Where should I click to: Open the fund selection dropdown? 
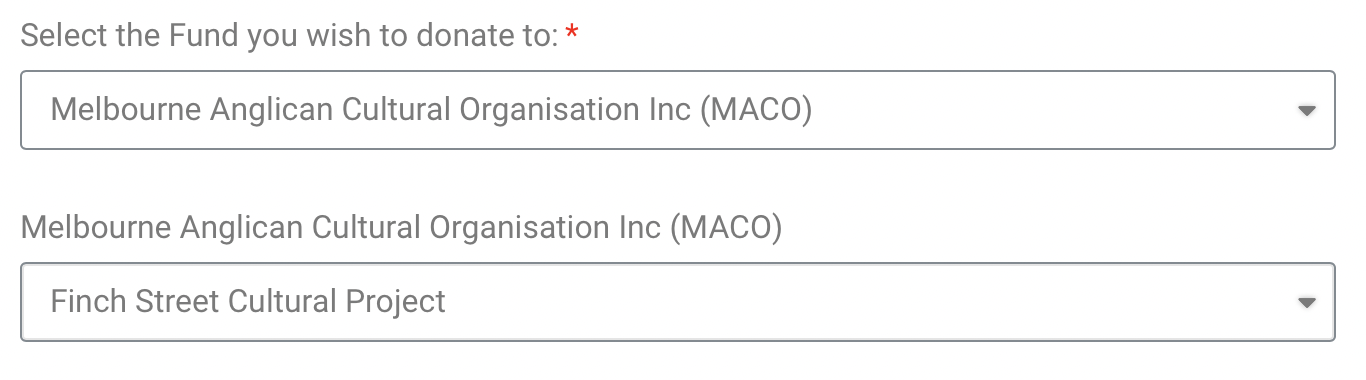678,110
